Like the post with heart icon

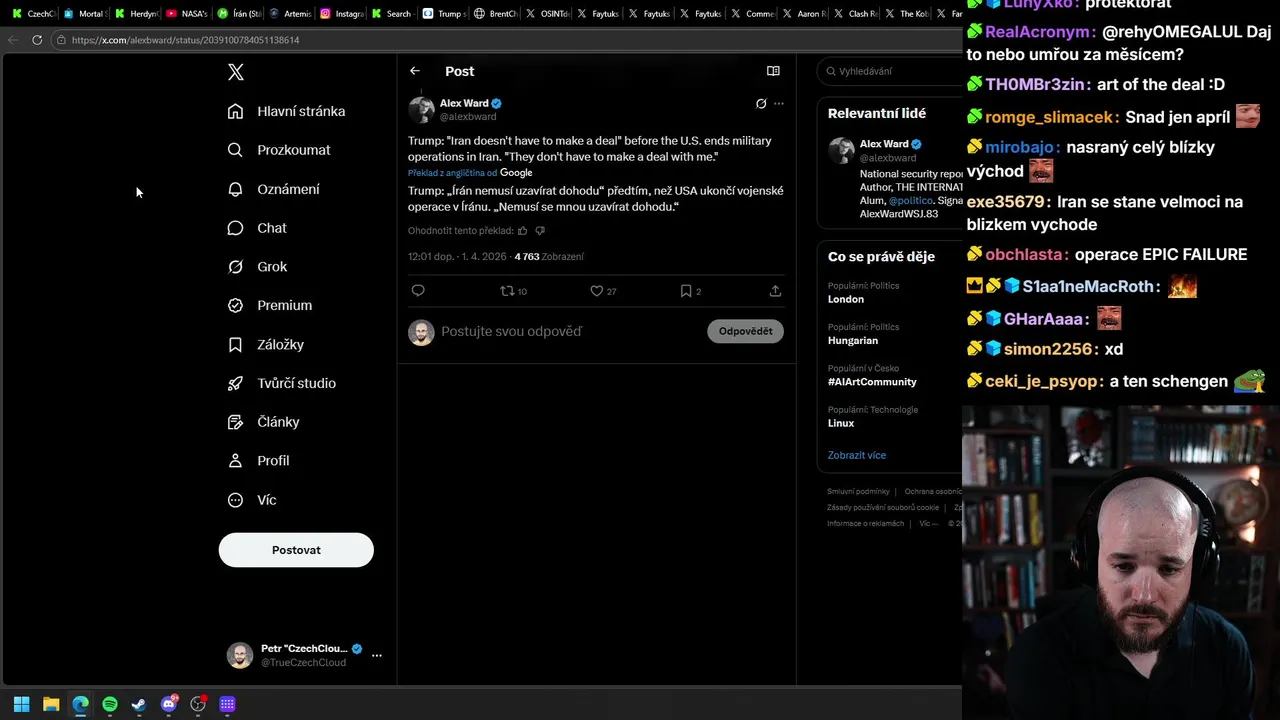coord(596,291)
